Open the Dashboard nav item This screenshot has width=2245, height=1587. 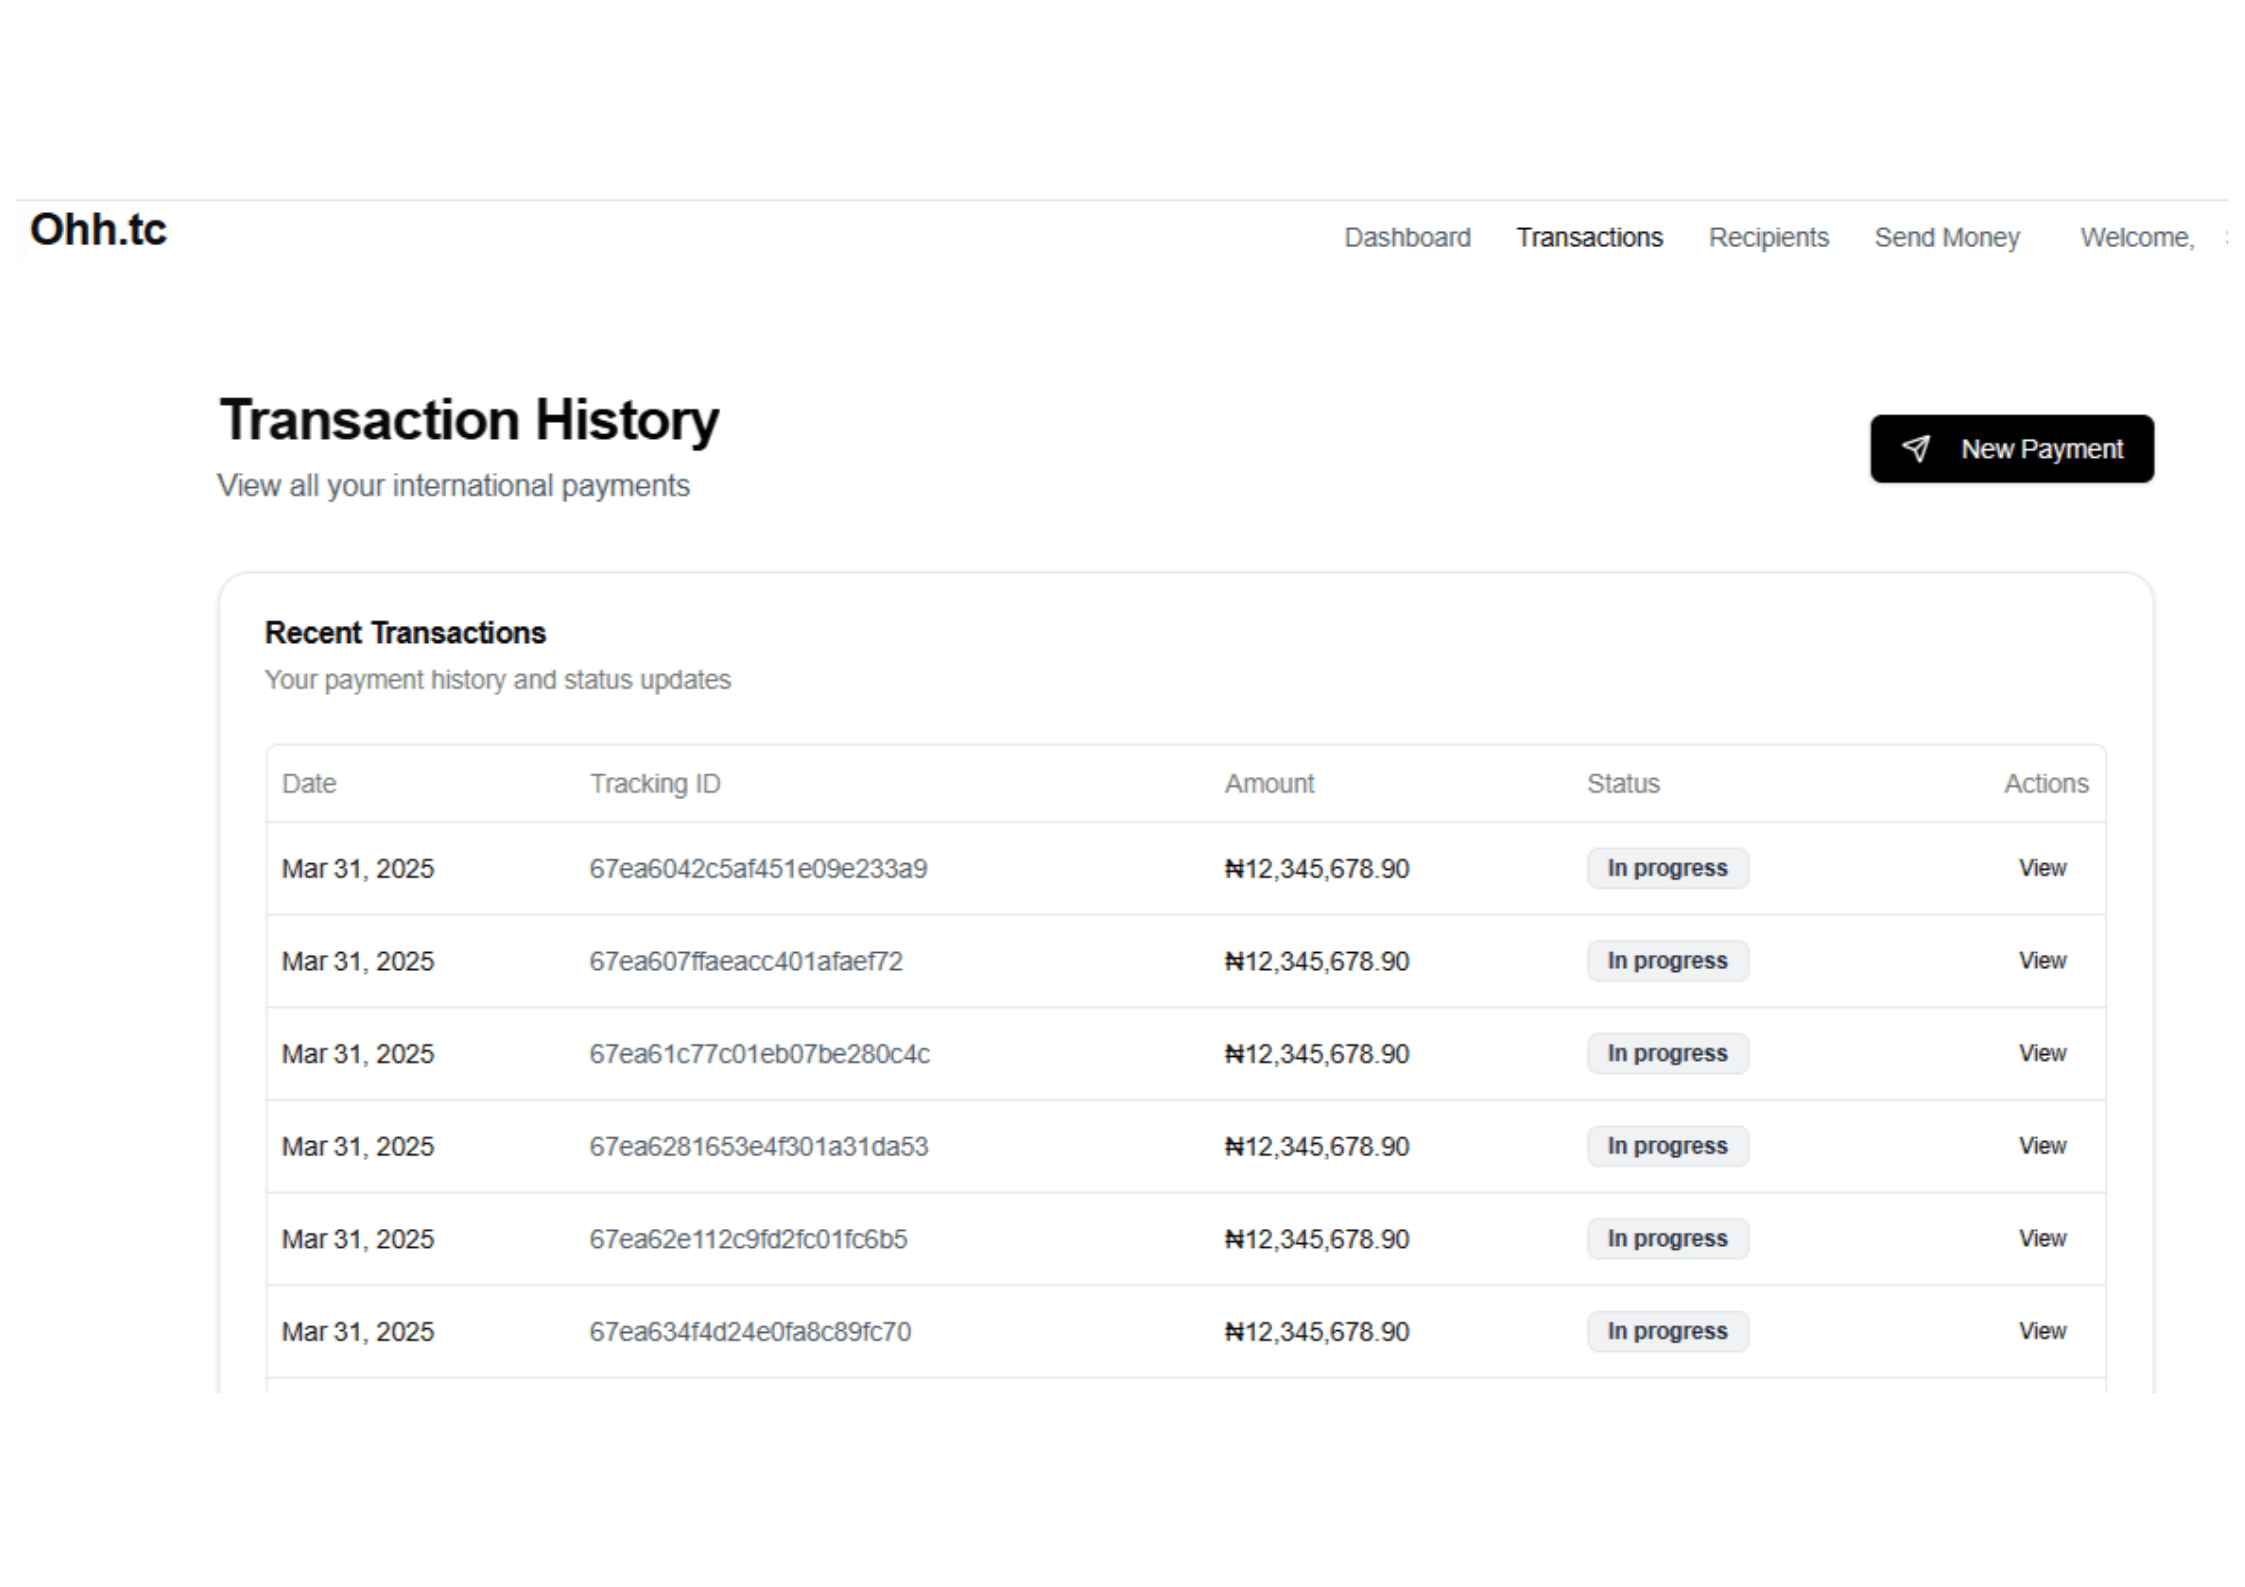click(1406, 237)
